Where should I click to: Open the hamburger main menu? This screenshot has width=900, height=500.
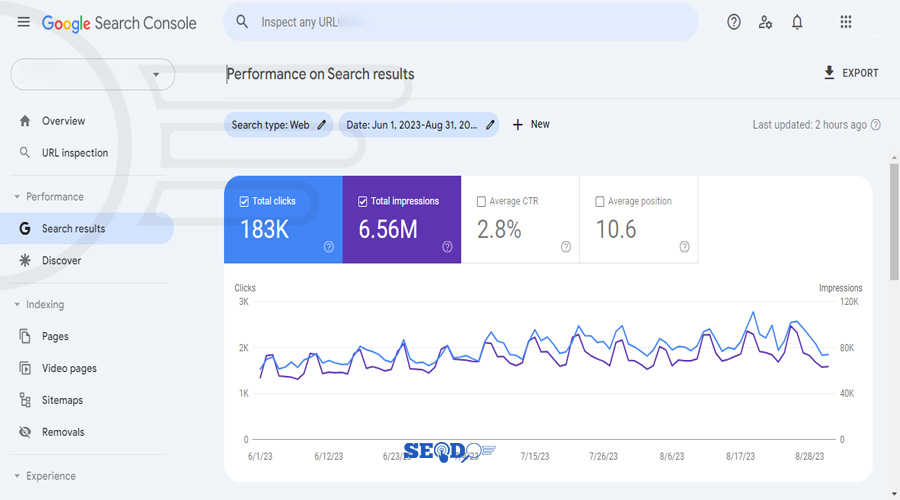point(23,22)
